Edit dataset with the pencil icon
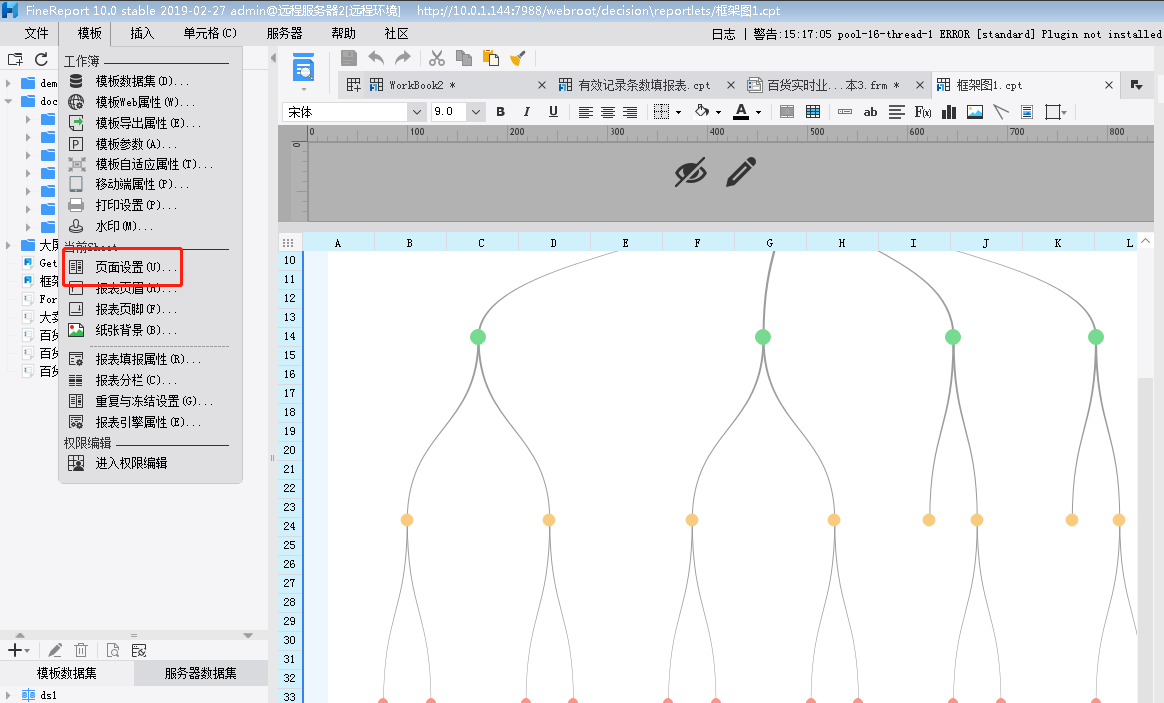This screenshot has height=703, width=1164. pos(55,650)
